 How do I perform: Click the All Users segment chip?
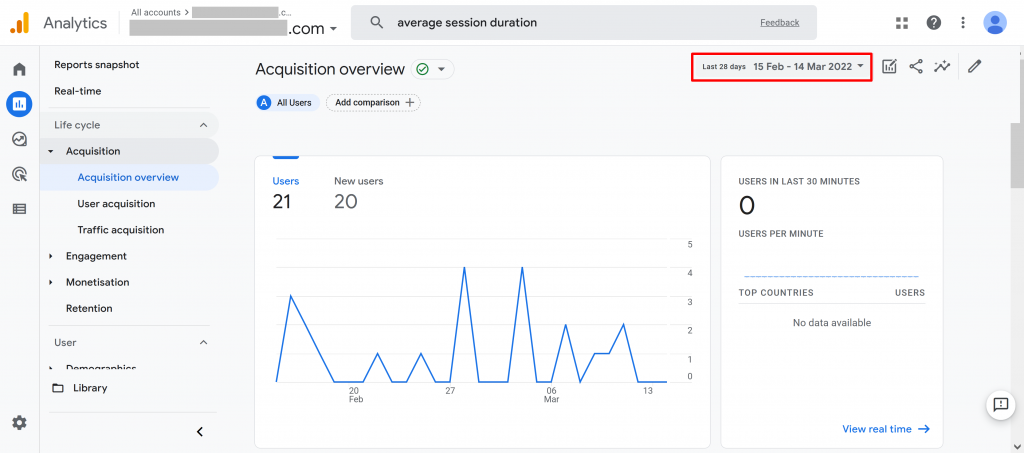[287, 102]
